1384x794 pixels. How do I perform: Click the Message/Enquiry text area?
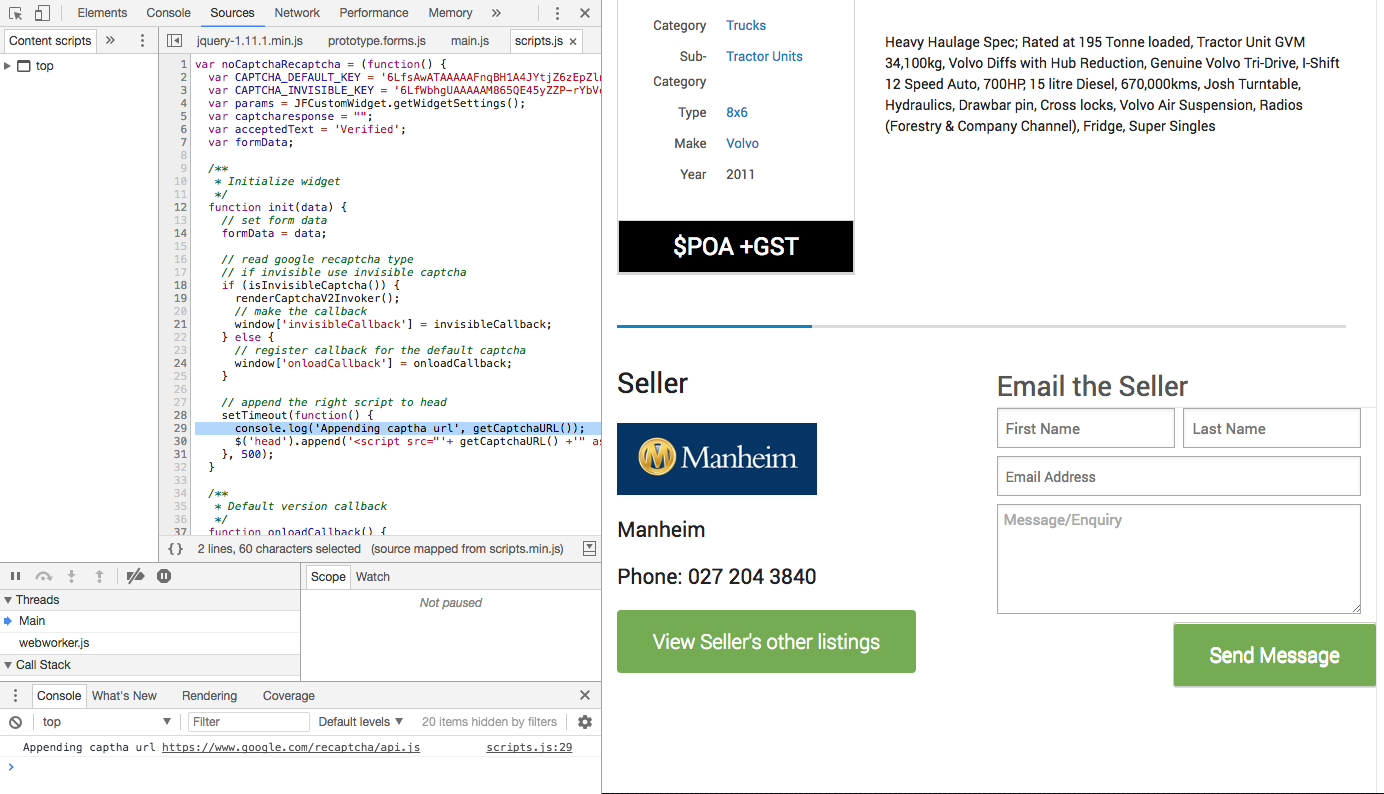(x=1179, y=559)
